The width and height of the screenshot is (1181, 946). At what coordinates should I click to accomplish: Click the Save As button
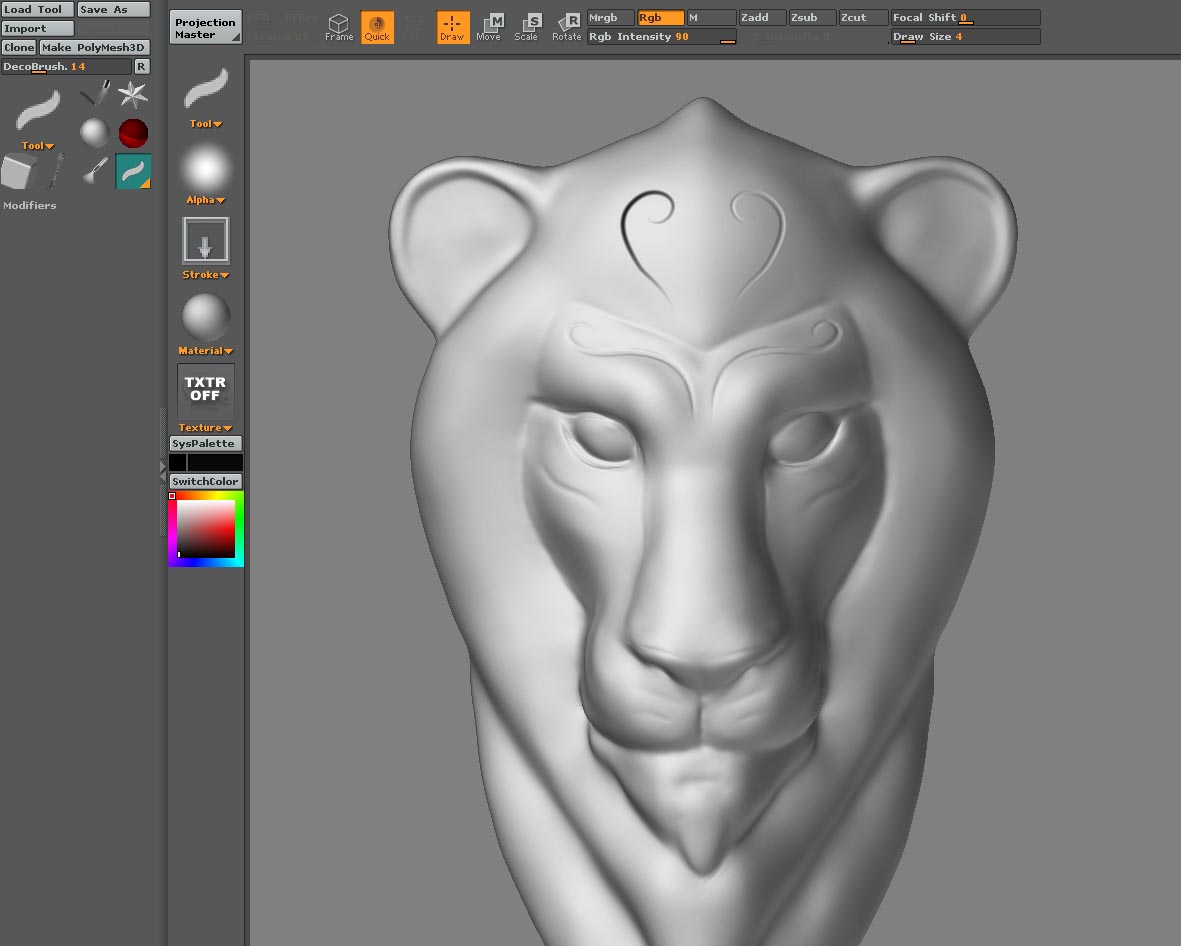114,9
